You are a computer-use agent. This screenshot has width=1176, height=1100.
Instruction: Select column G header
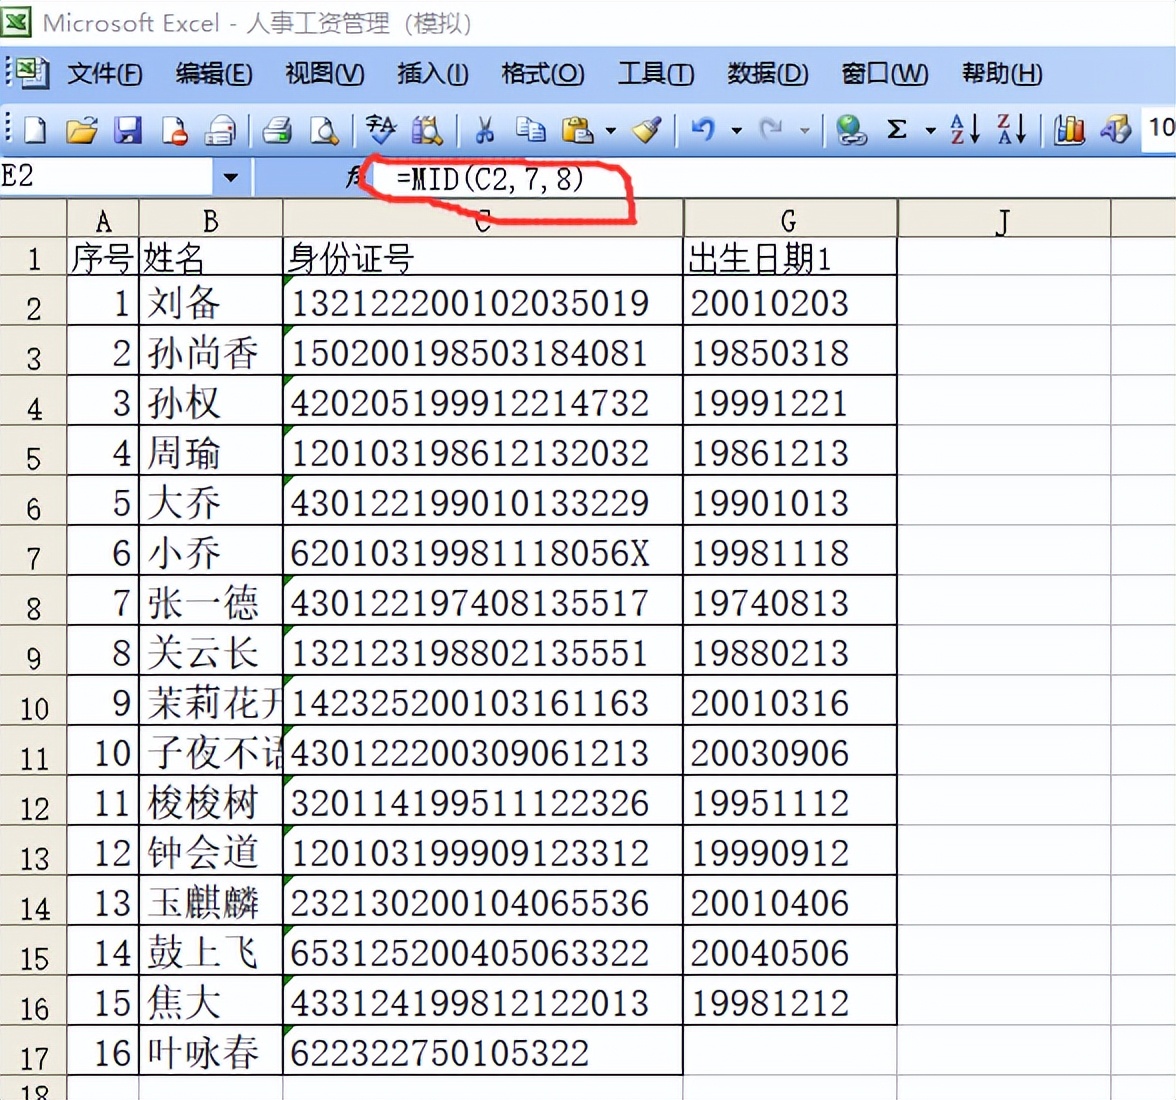click(789, 221)
